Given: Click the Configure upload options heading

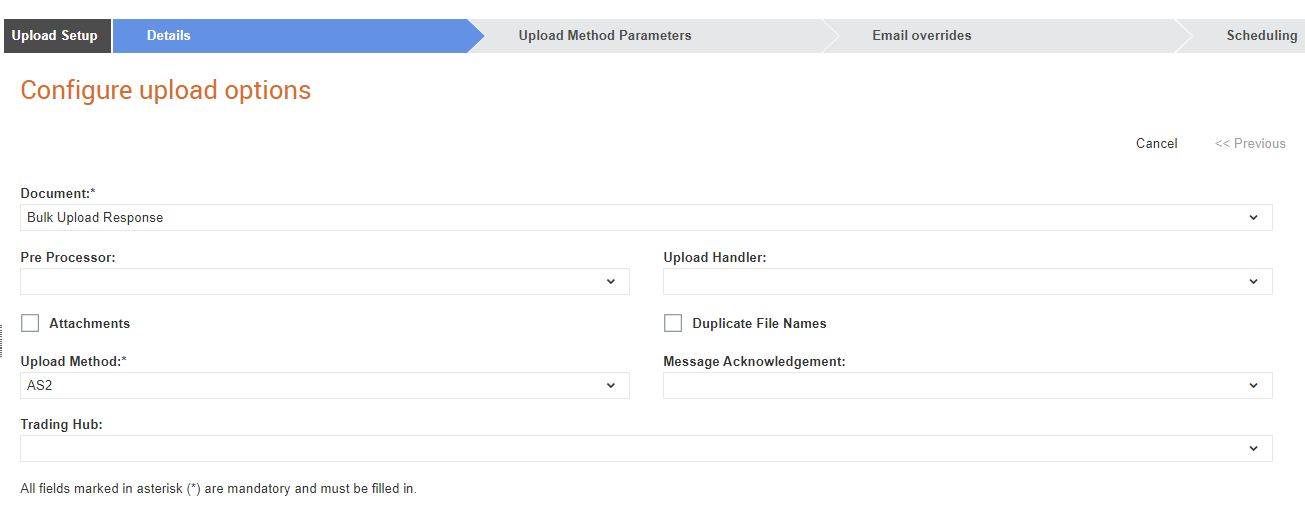Looking at the screenshot, I should (166, 90).
